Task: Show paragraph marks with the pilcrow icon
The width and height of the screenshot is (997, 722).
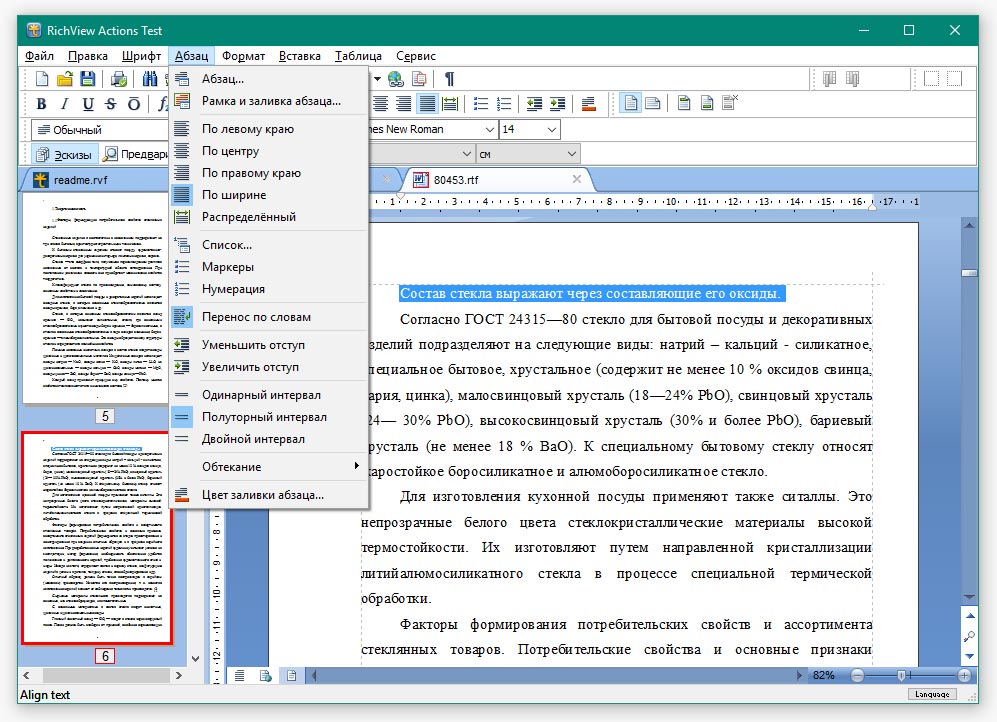Action: [x=449, y=79]
